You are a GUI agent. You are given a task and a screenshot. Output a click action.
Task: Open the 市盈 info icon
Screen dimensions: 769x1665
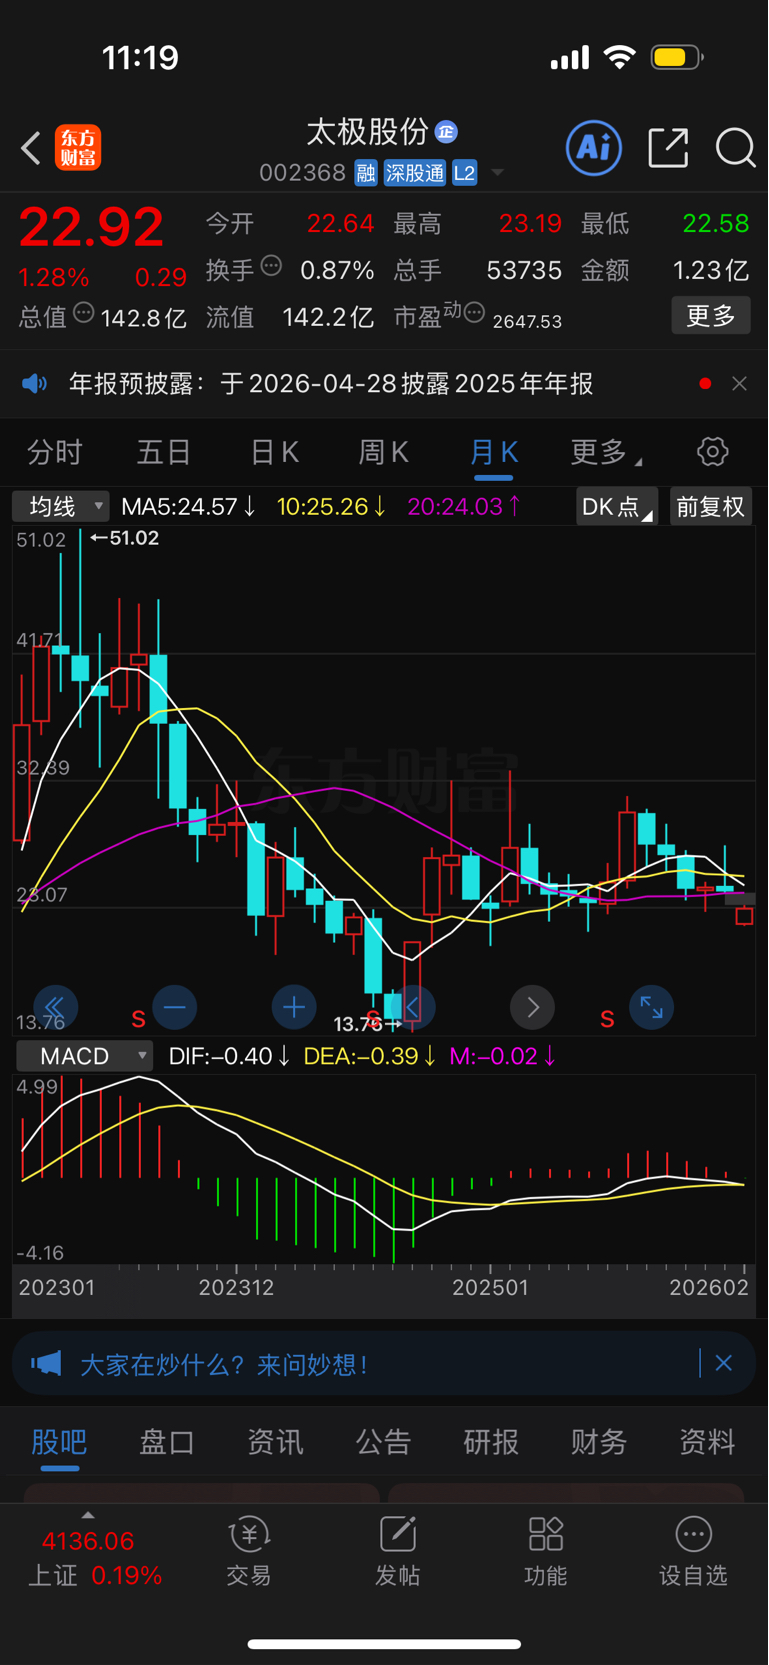[474, 313]
